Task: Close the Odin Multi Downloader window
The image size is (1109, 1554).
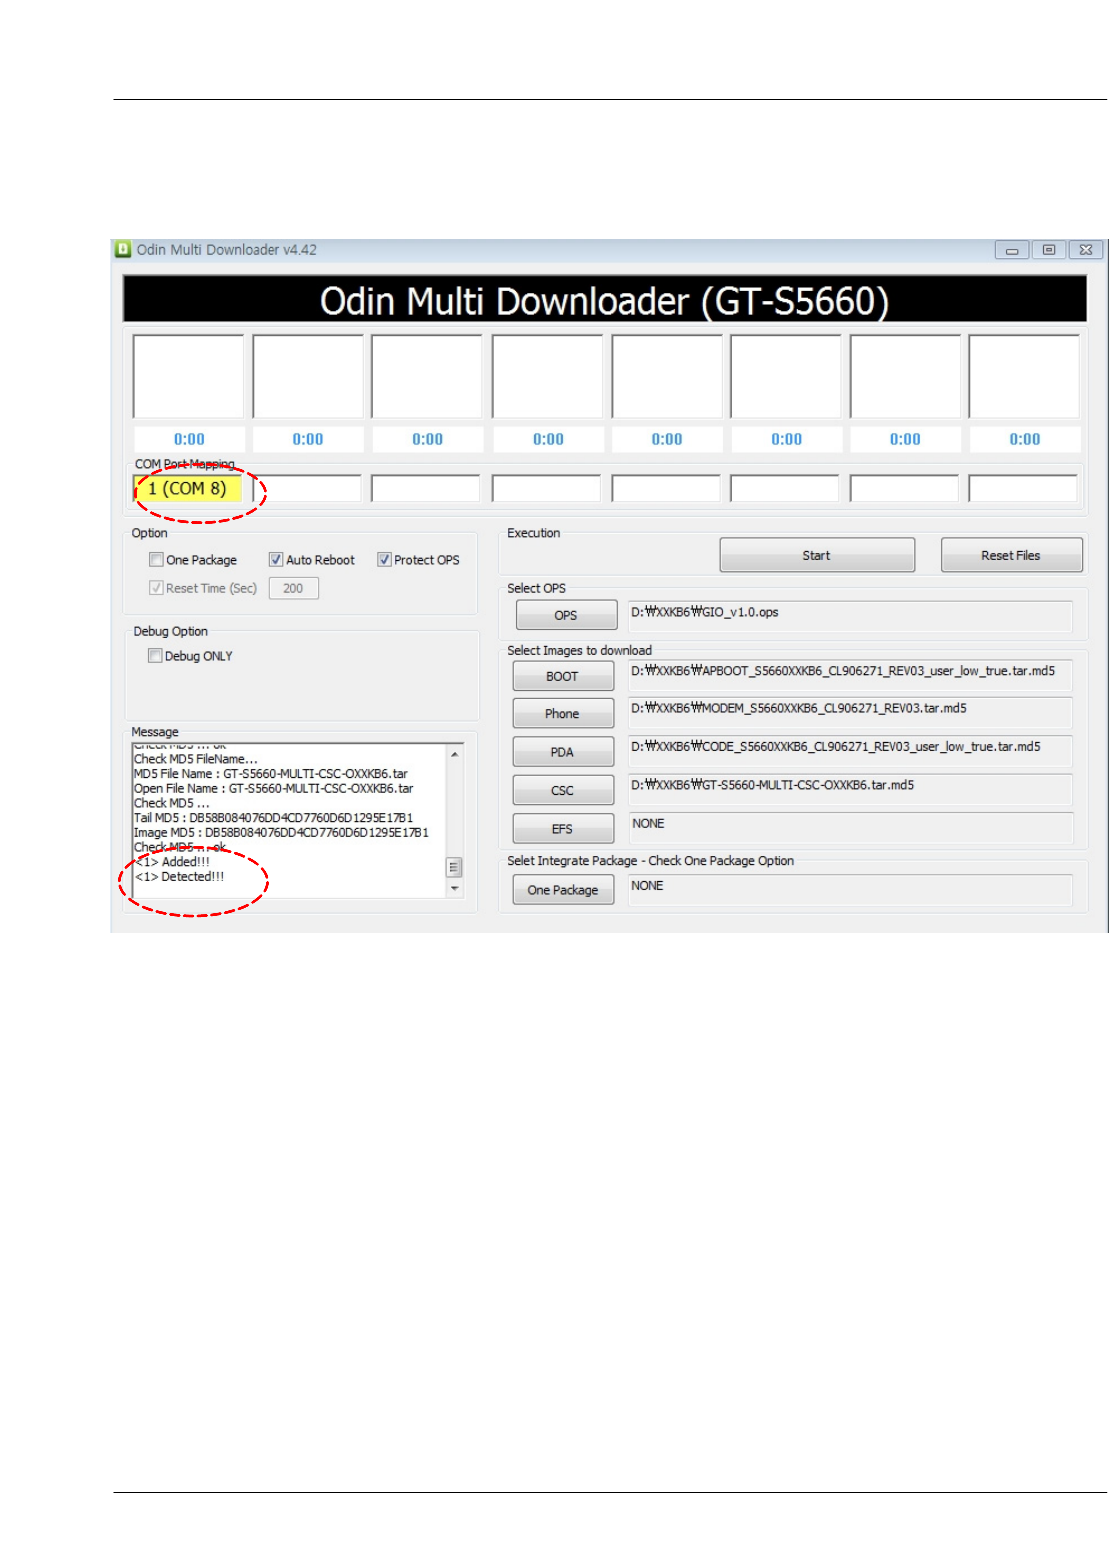Action: click(x=1086, y=250)
